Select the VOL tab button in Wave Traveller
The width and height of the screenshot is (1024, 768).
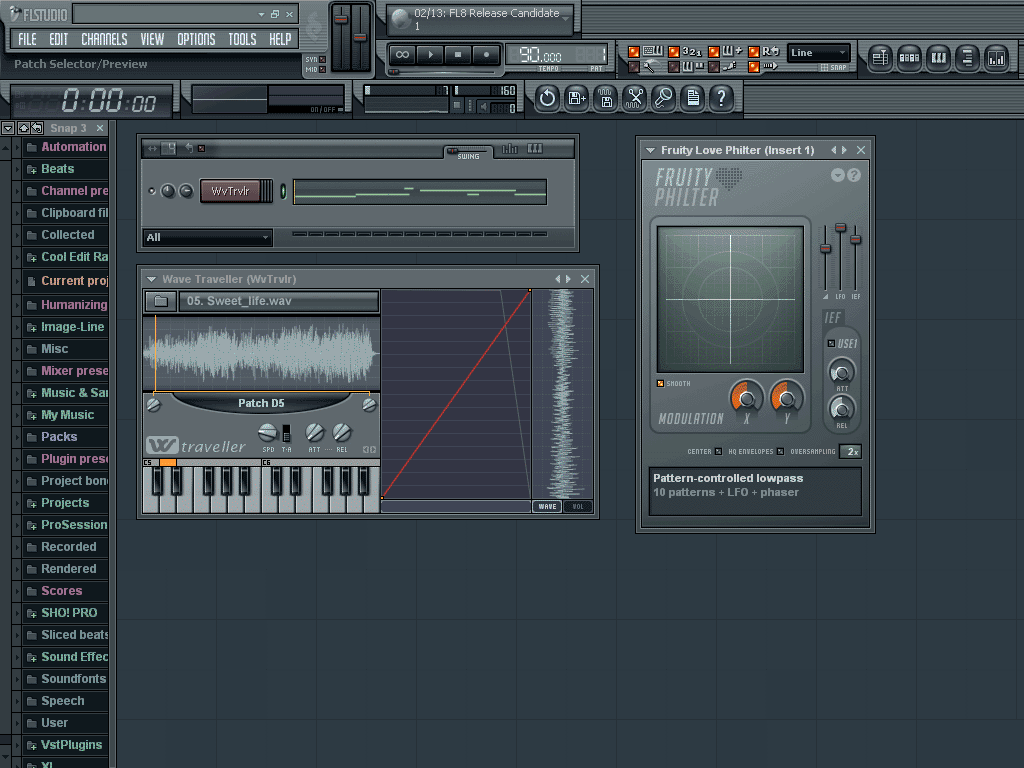coord(578,506)
